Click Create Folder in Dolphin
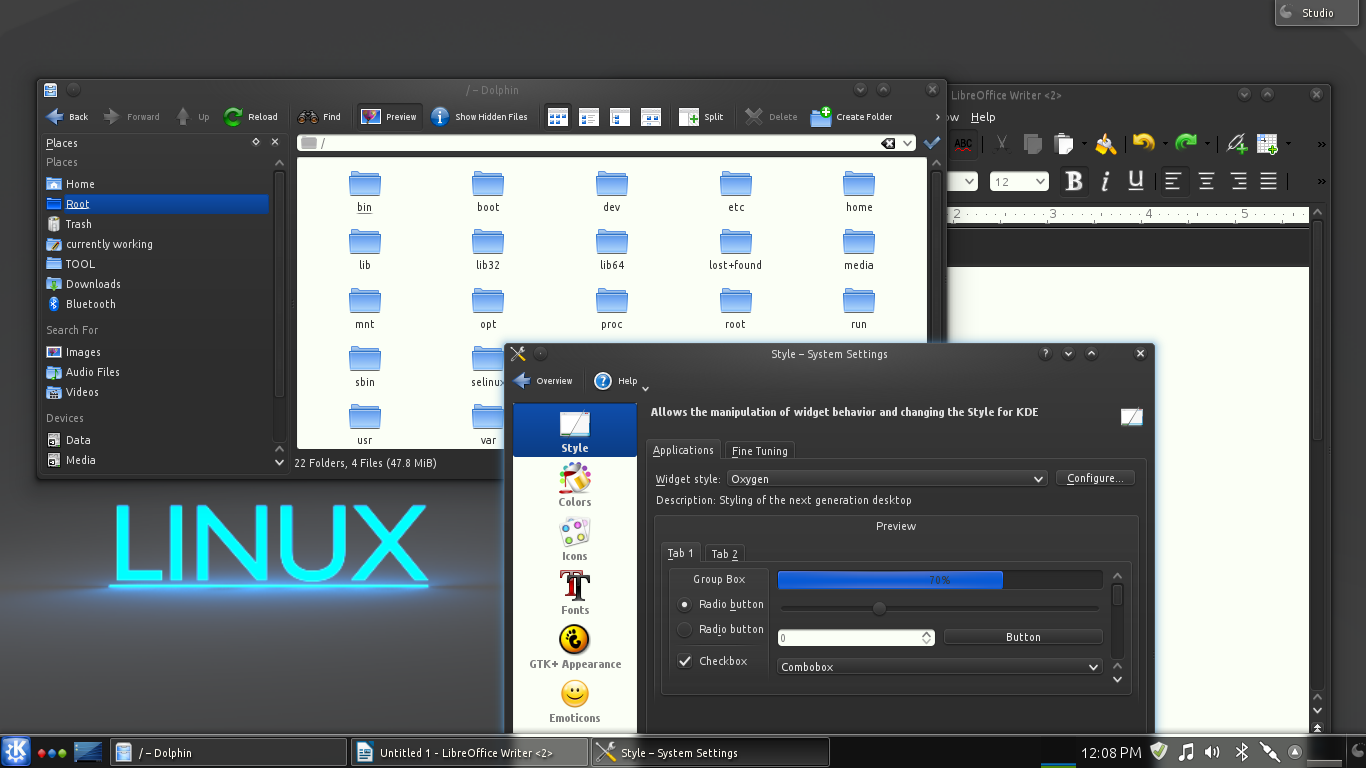This screenshot has height=768, width=1366. pyautogui.click(x=851, y=117)
